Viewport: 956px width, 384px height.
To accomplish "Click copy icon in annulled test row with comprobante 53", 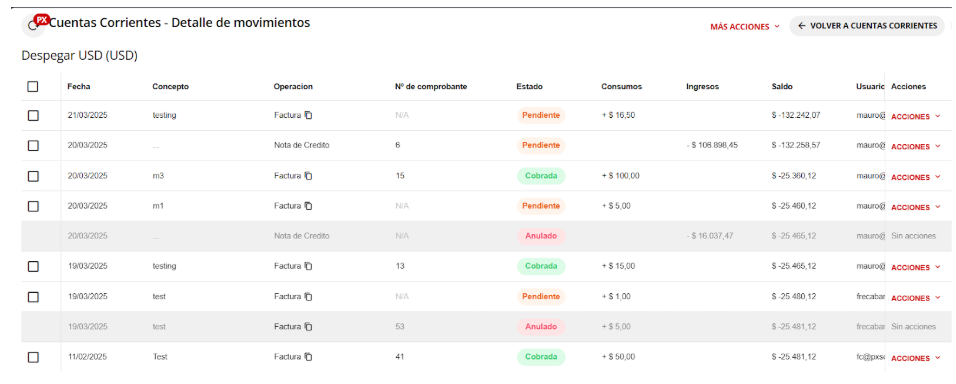I will pos(309,327).
